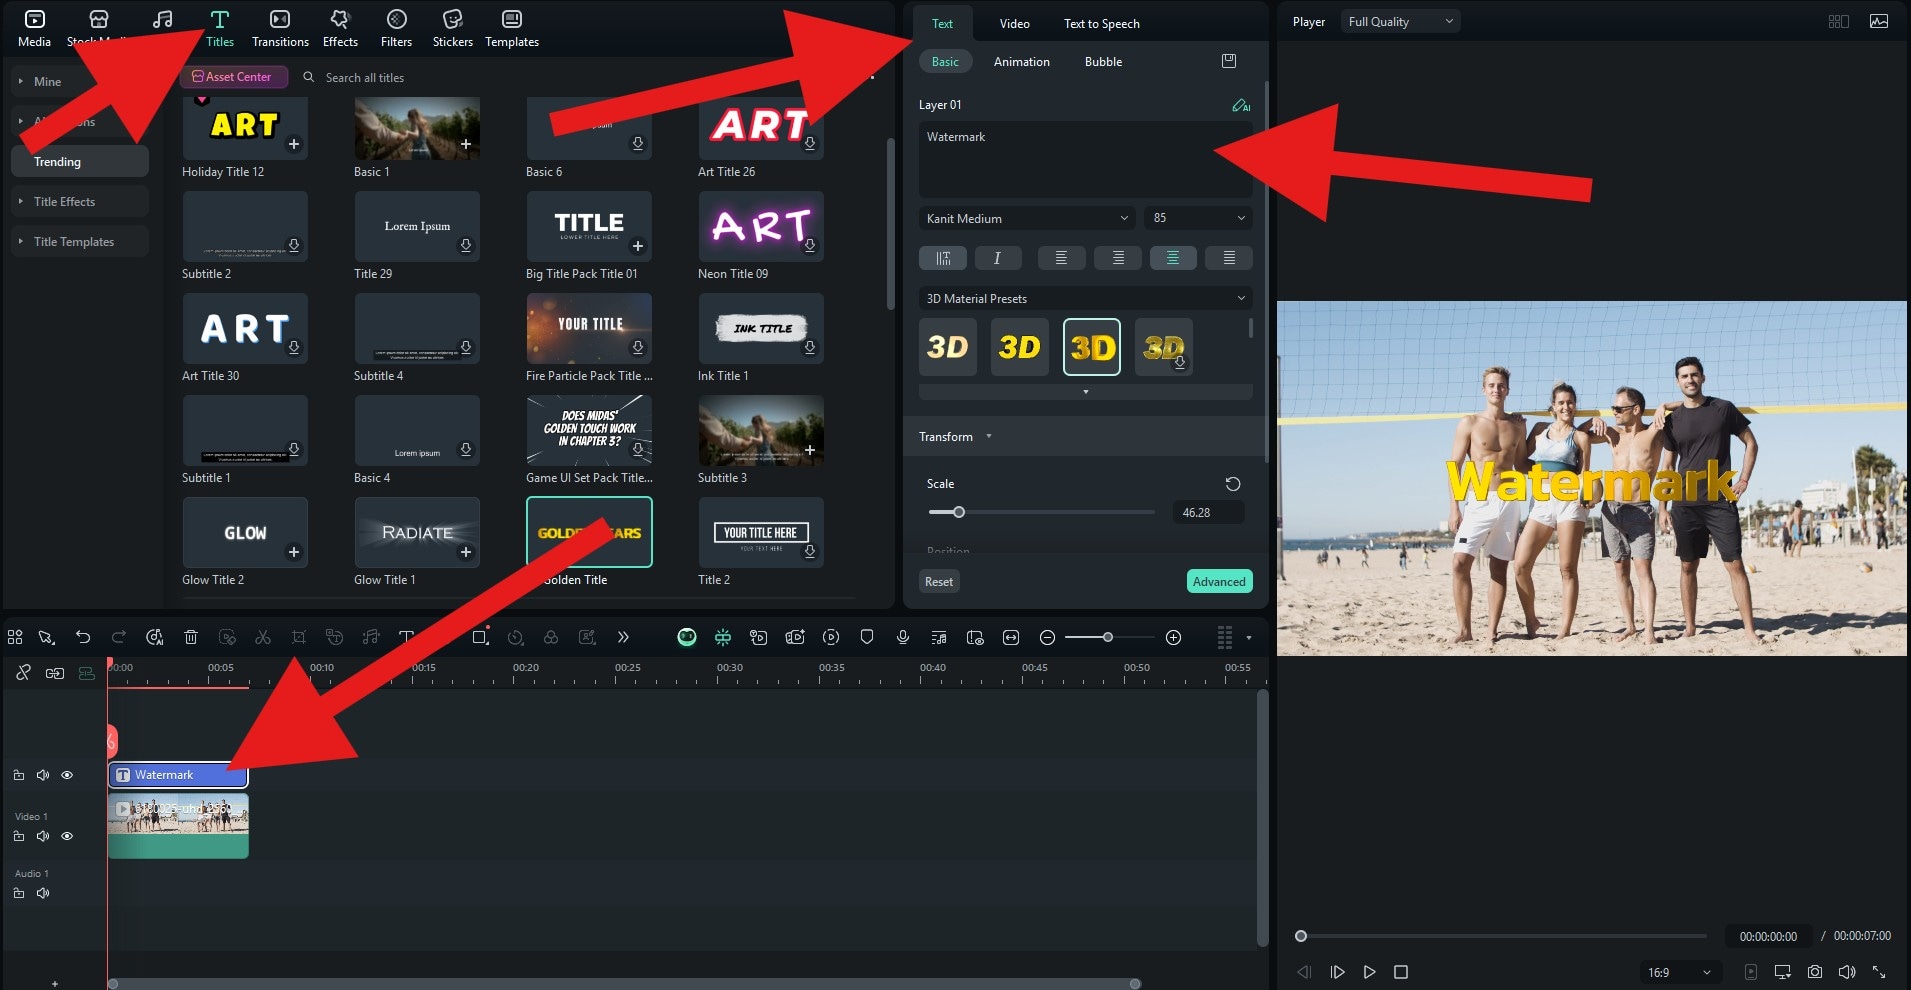Image resolution: width=1911 pixels, height=990 pixels.
Task: Click the green AI copilot icon
Action: tap(687, 637)
